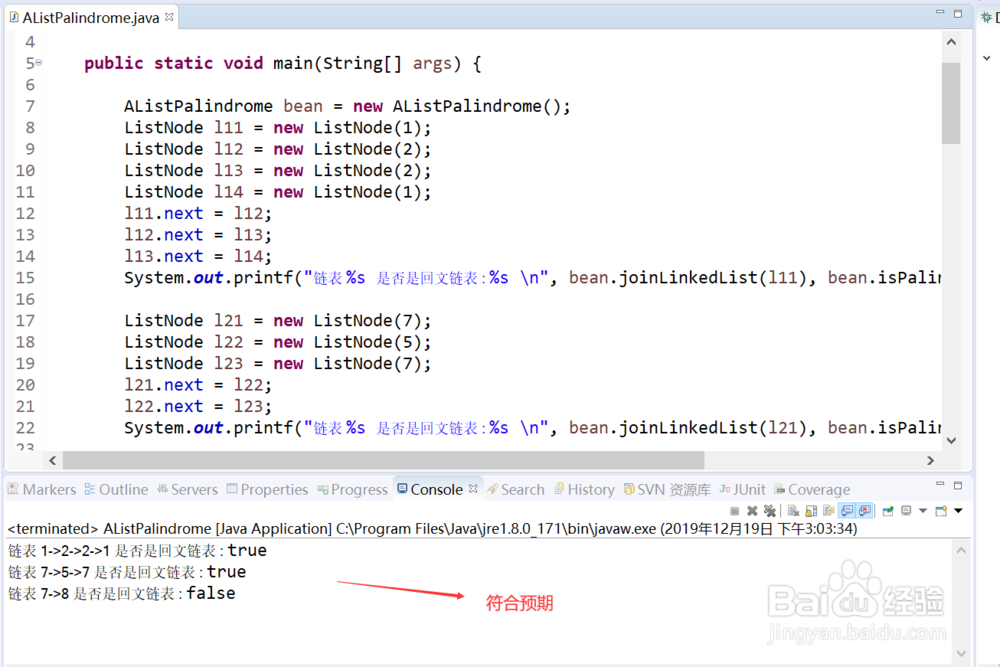Switch to the History tab
This screenshot has height=667, width=1000.
584,489
